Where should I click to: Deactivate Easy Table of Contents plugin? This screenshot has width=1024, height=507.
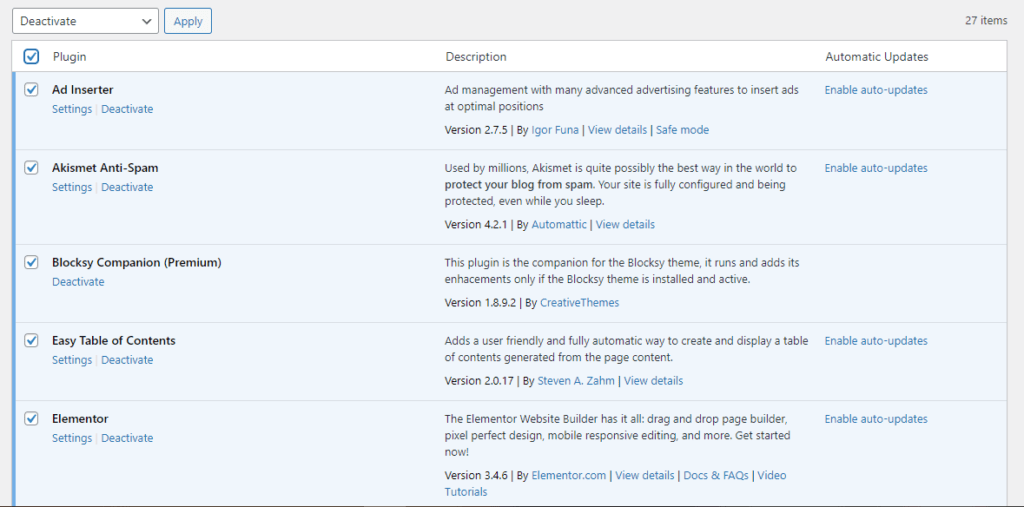point(127,360)
